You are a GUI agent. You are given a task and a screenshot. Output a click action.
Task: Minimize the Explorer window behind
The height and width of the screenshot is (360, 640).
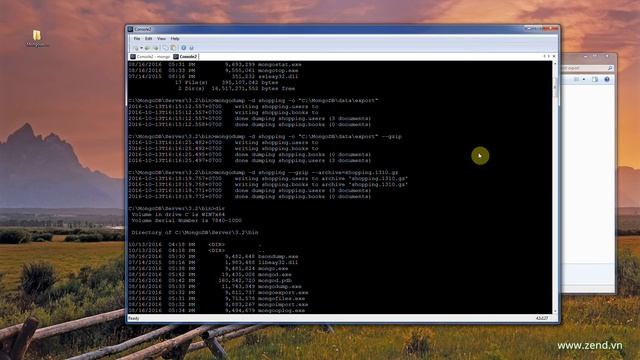(585, 57)
